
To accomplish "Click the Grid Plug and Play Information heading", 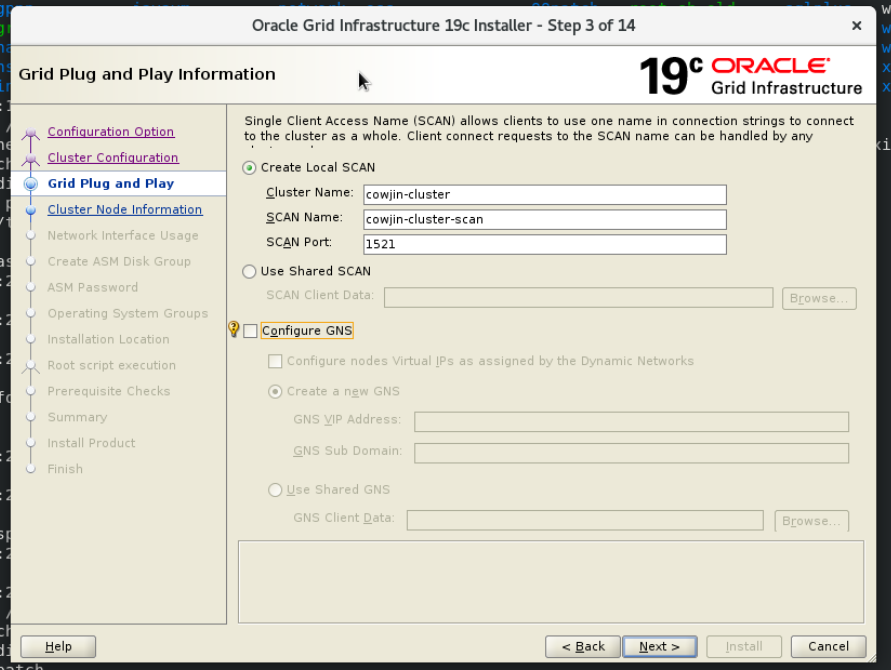I will [147, 74].
